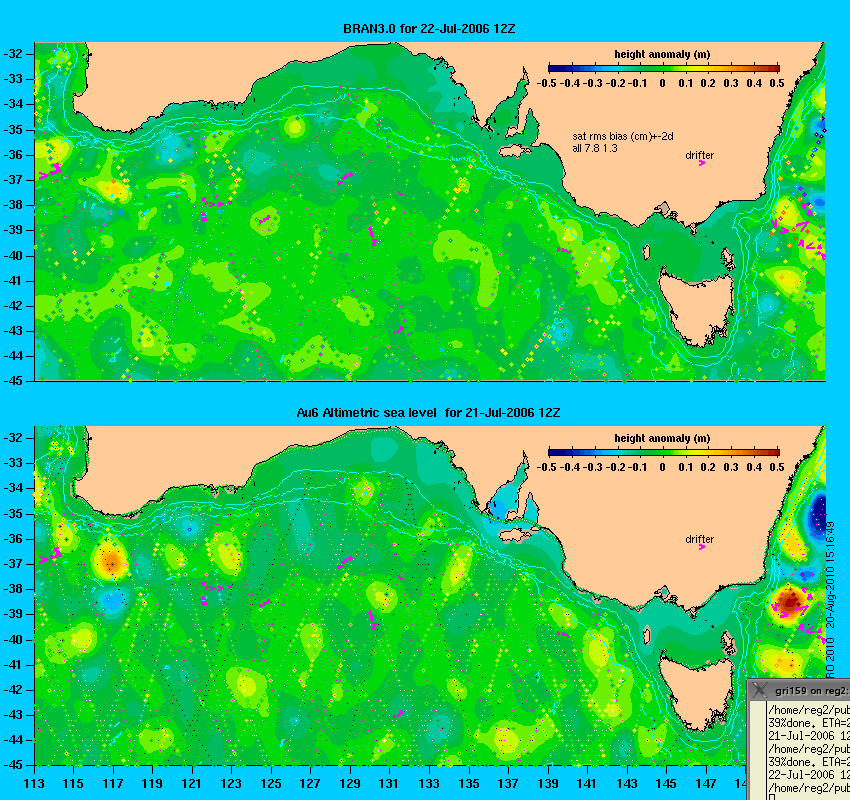Click latitude label -44 in the Au6 panel
Image resolution: width=850 pixels, height=800 pixels.
coord(14,740)
